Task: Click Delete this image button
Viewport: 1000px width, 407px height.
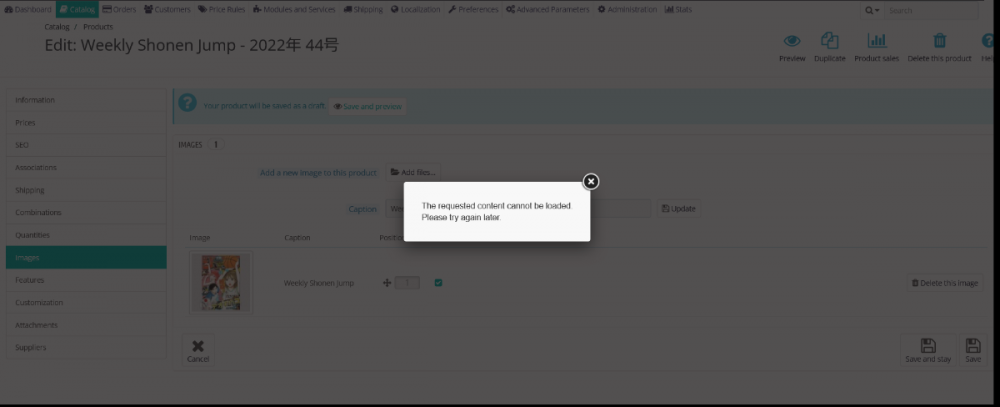Action: pos(944,283)
